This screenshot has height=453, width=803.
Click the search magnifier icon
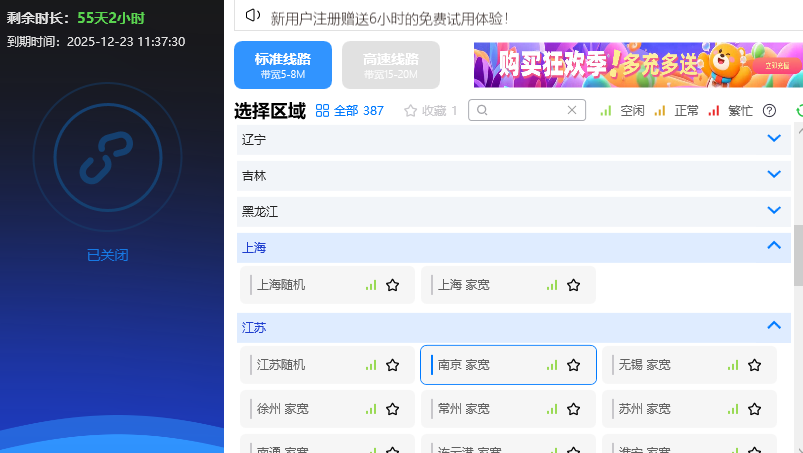pos(482,110)
